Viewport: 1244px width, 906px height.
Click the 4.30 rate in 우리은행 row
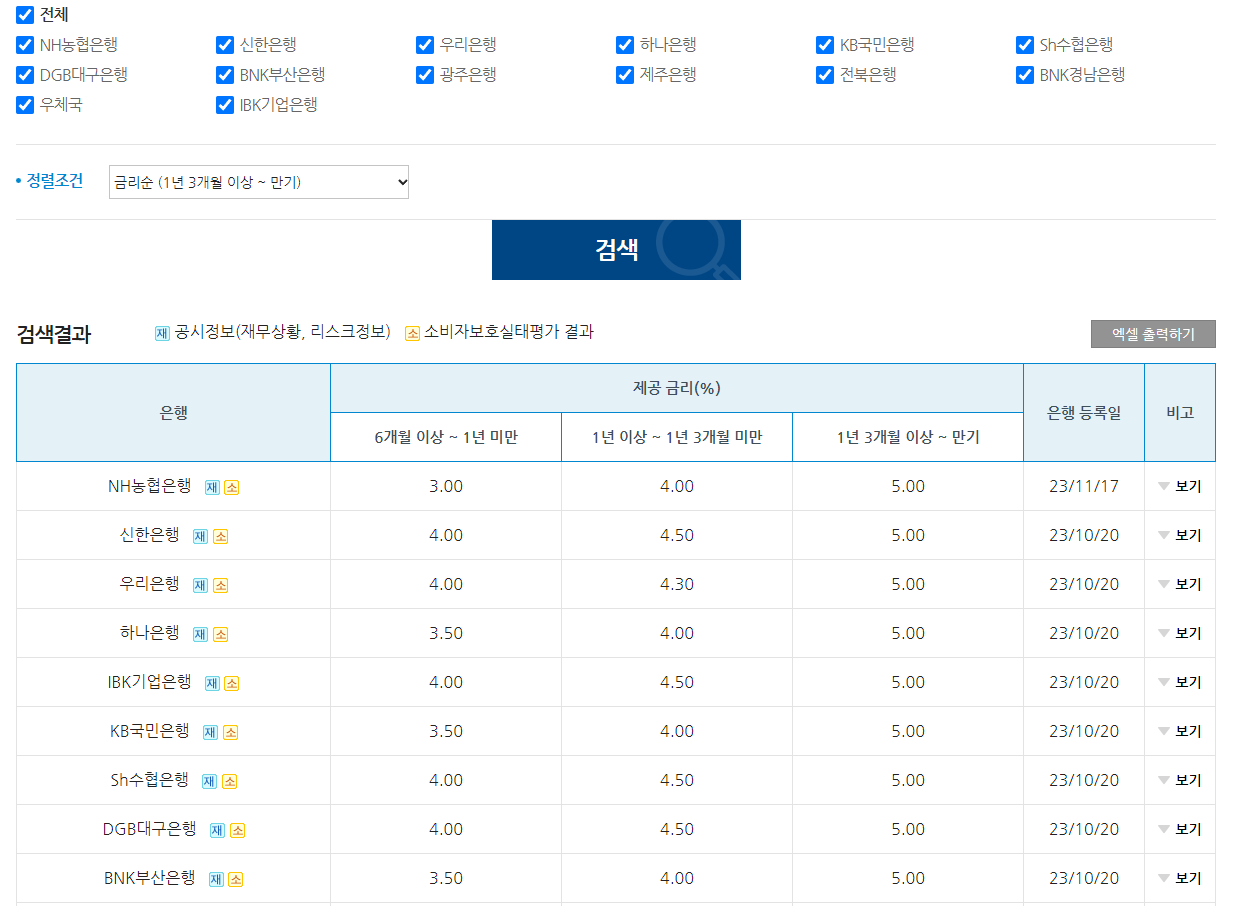click(x=677, y=584)
